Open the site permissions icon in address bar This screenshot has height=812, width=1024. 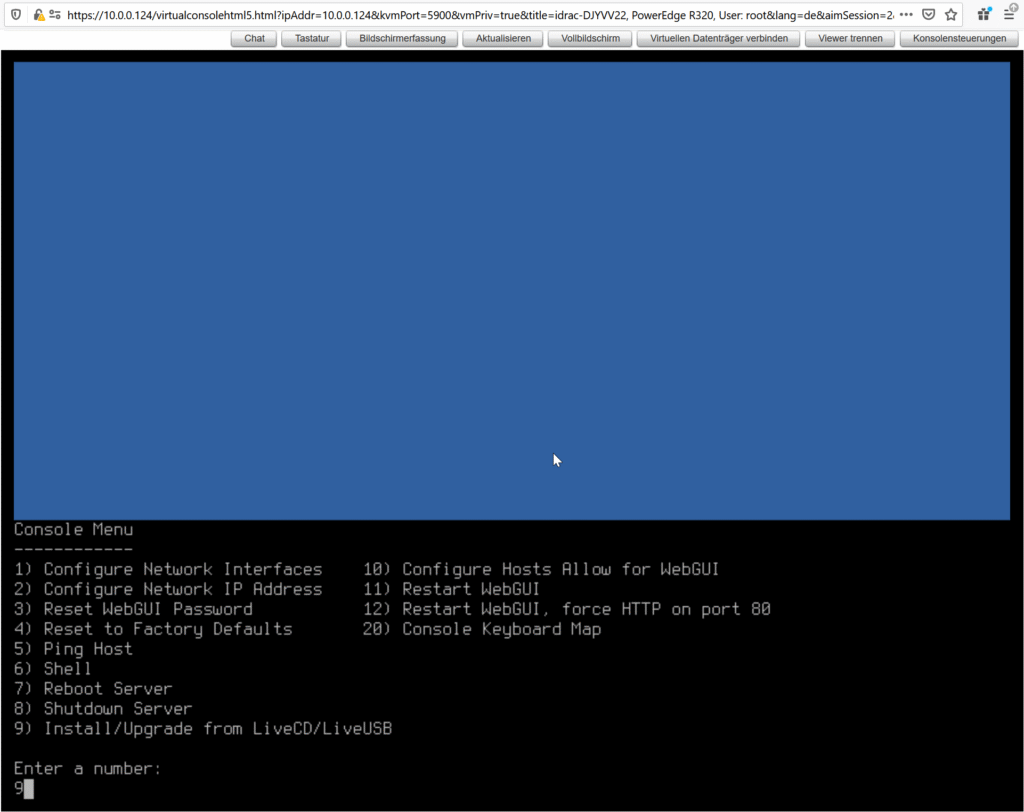56,15
